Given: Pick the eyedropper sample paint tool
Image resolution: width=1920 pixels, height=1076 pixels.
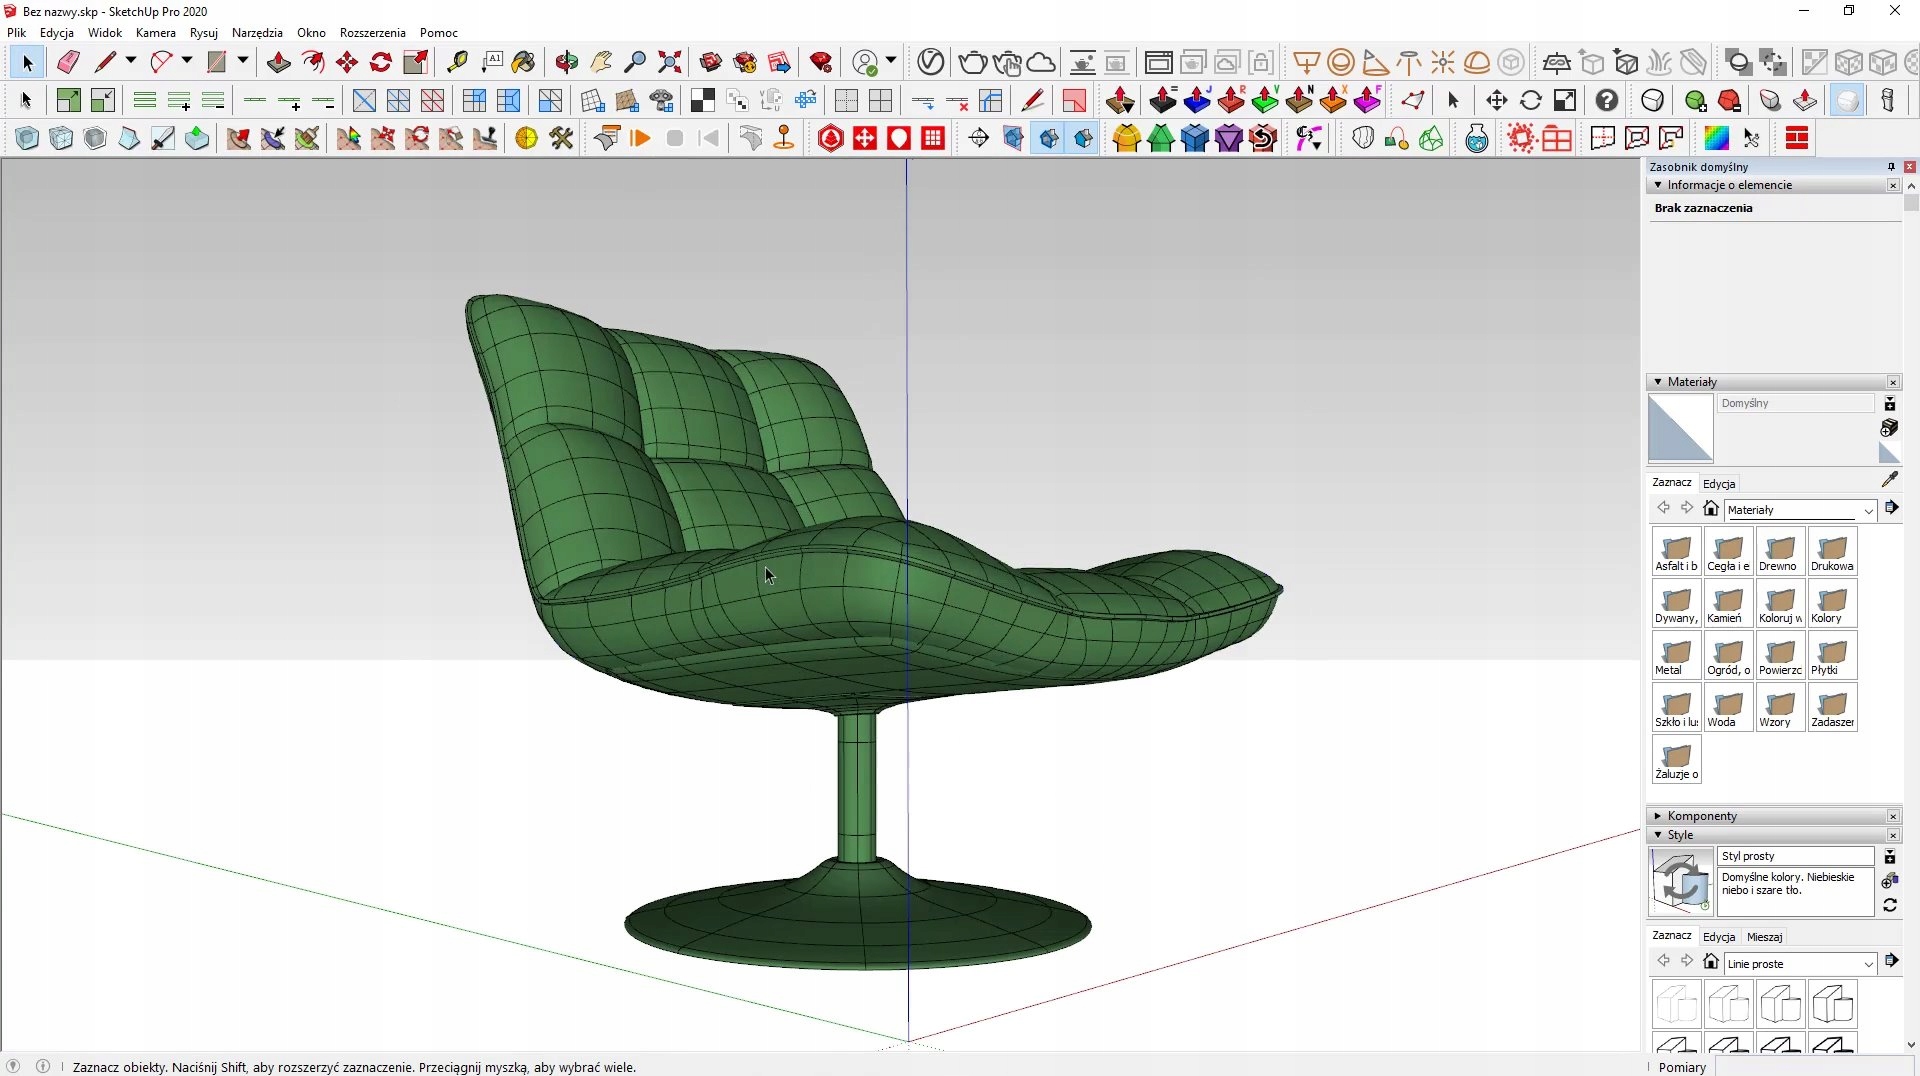Looking at the screenshot, I should coord(1889,480).
